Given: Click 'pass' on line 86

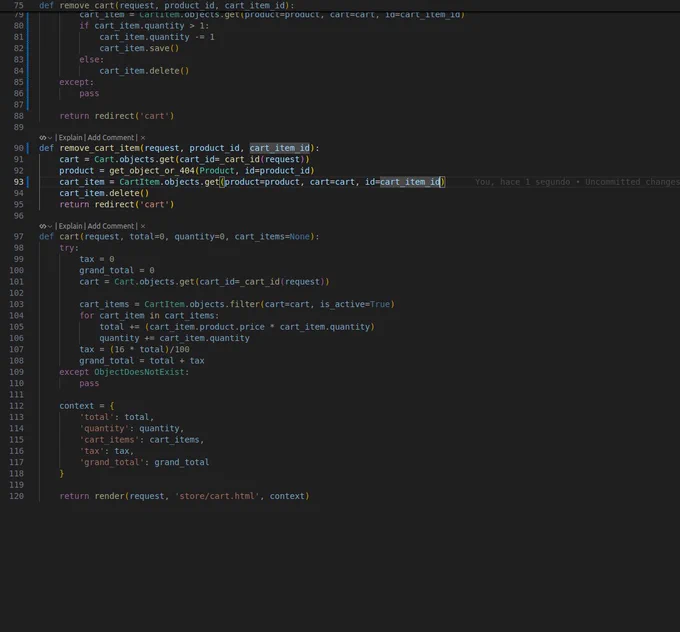Looking at the screenshot, I should pyautogui.click(x=89, y=93).
